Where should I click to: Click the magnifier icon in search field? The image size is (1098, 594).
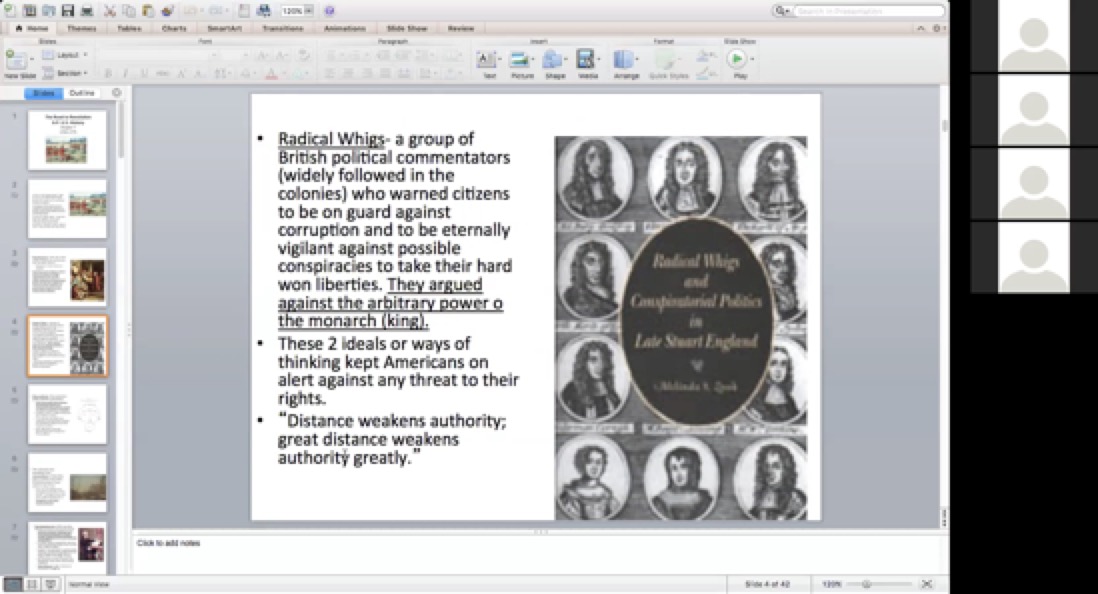click(x=781, y=11)
